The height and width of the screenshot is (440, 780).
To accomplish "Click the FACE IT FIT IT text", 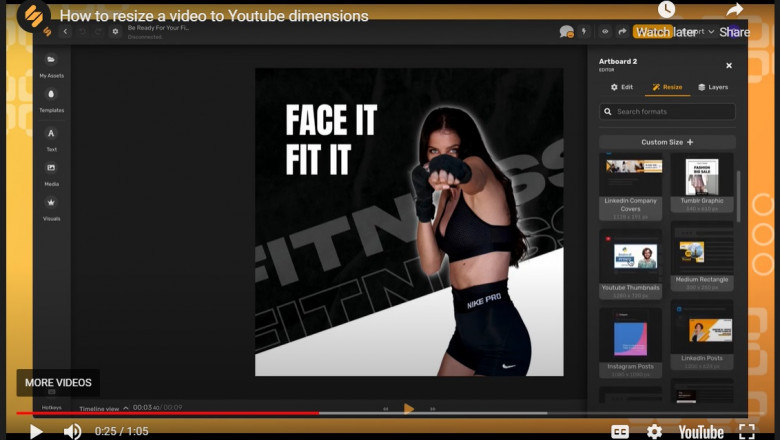I will click(x=331, y=140).
